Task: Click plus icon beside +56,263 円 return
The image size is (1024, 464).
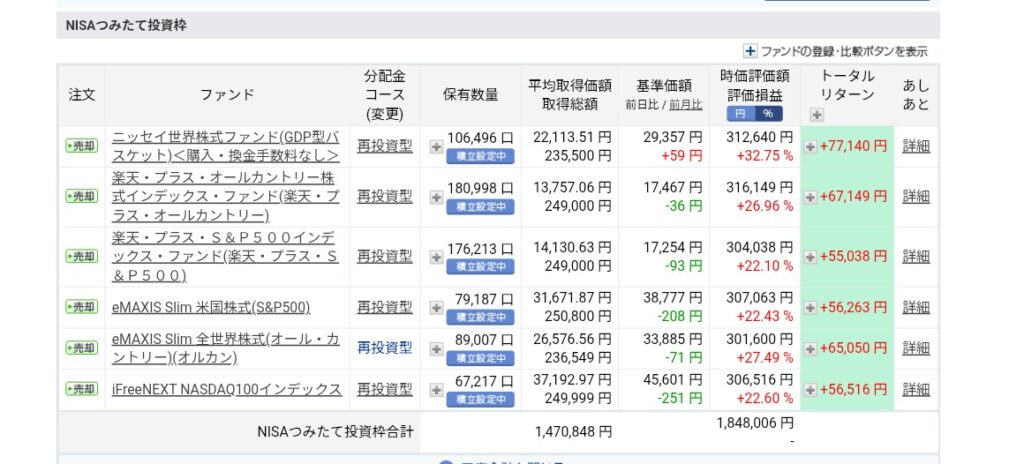Action: click(810, 308)
